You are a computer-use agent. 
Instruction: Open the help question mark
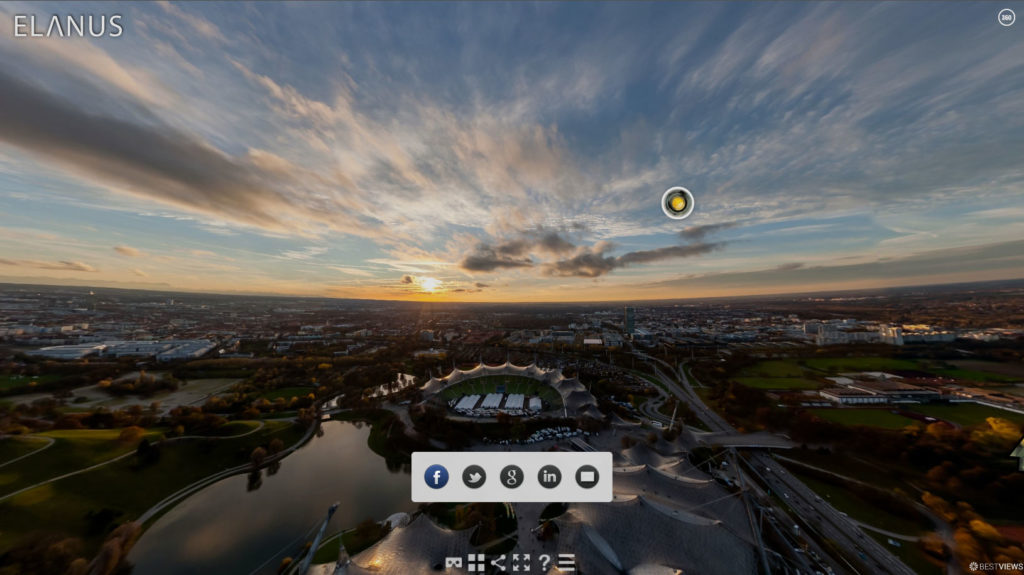[x=544, y=563]
